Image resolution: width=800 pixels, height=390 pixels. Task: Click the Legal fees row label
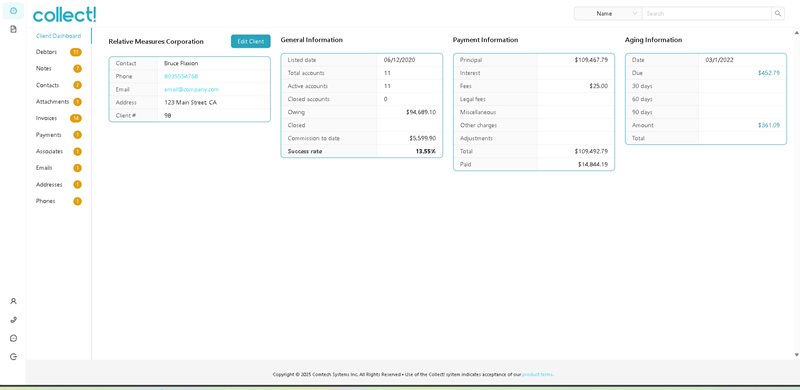coord(473,99)
